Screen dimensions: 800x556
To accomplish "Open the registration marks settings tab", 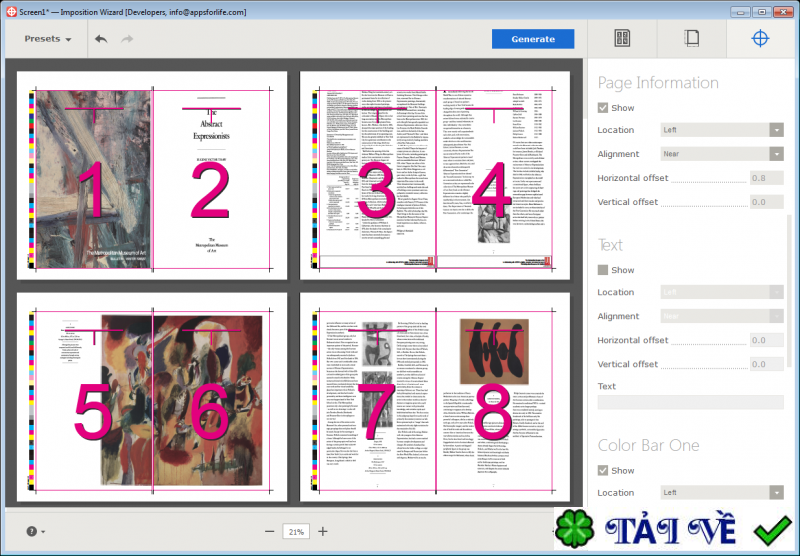I will click(x=760, y=38).
